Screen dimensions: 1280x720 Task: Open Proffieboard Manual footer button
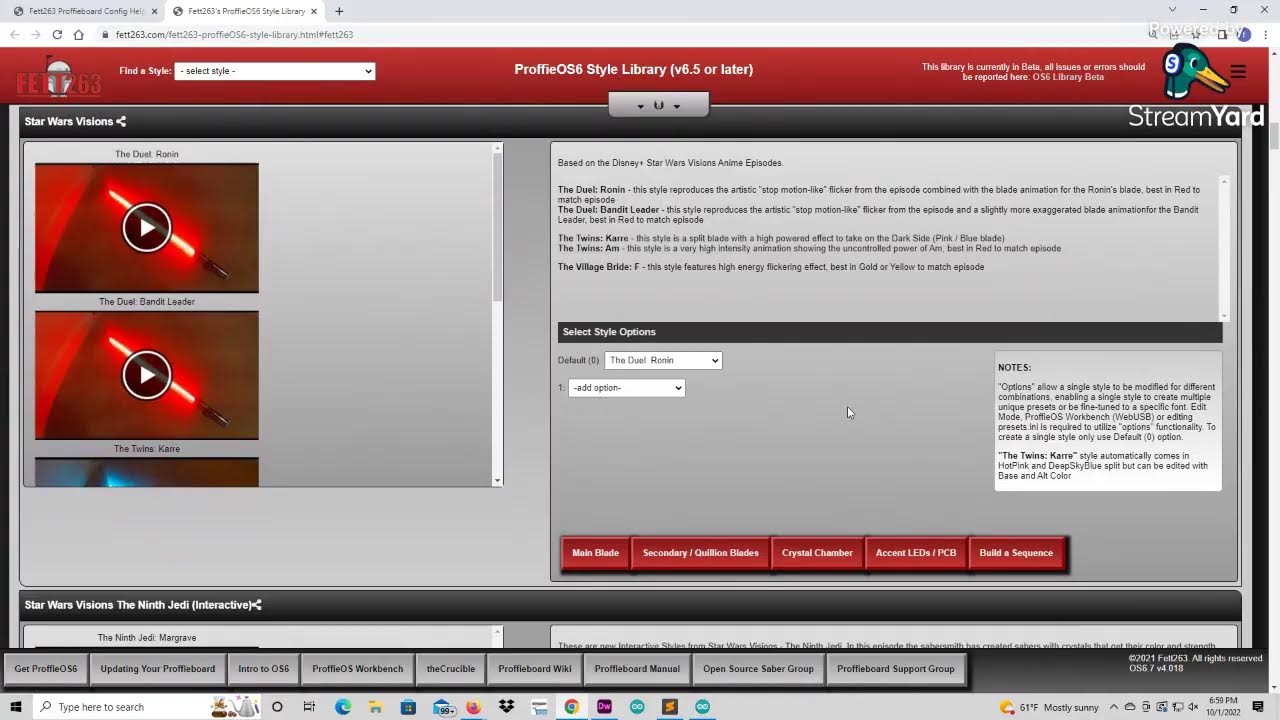[x=637, y=669]
